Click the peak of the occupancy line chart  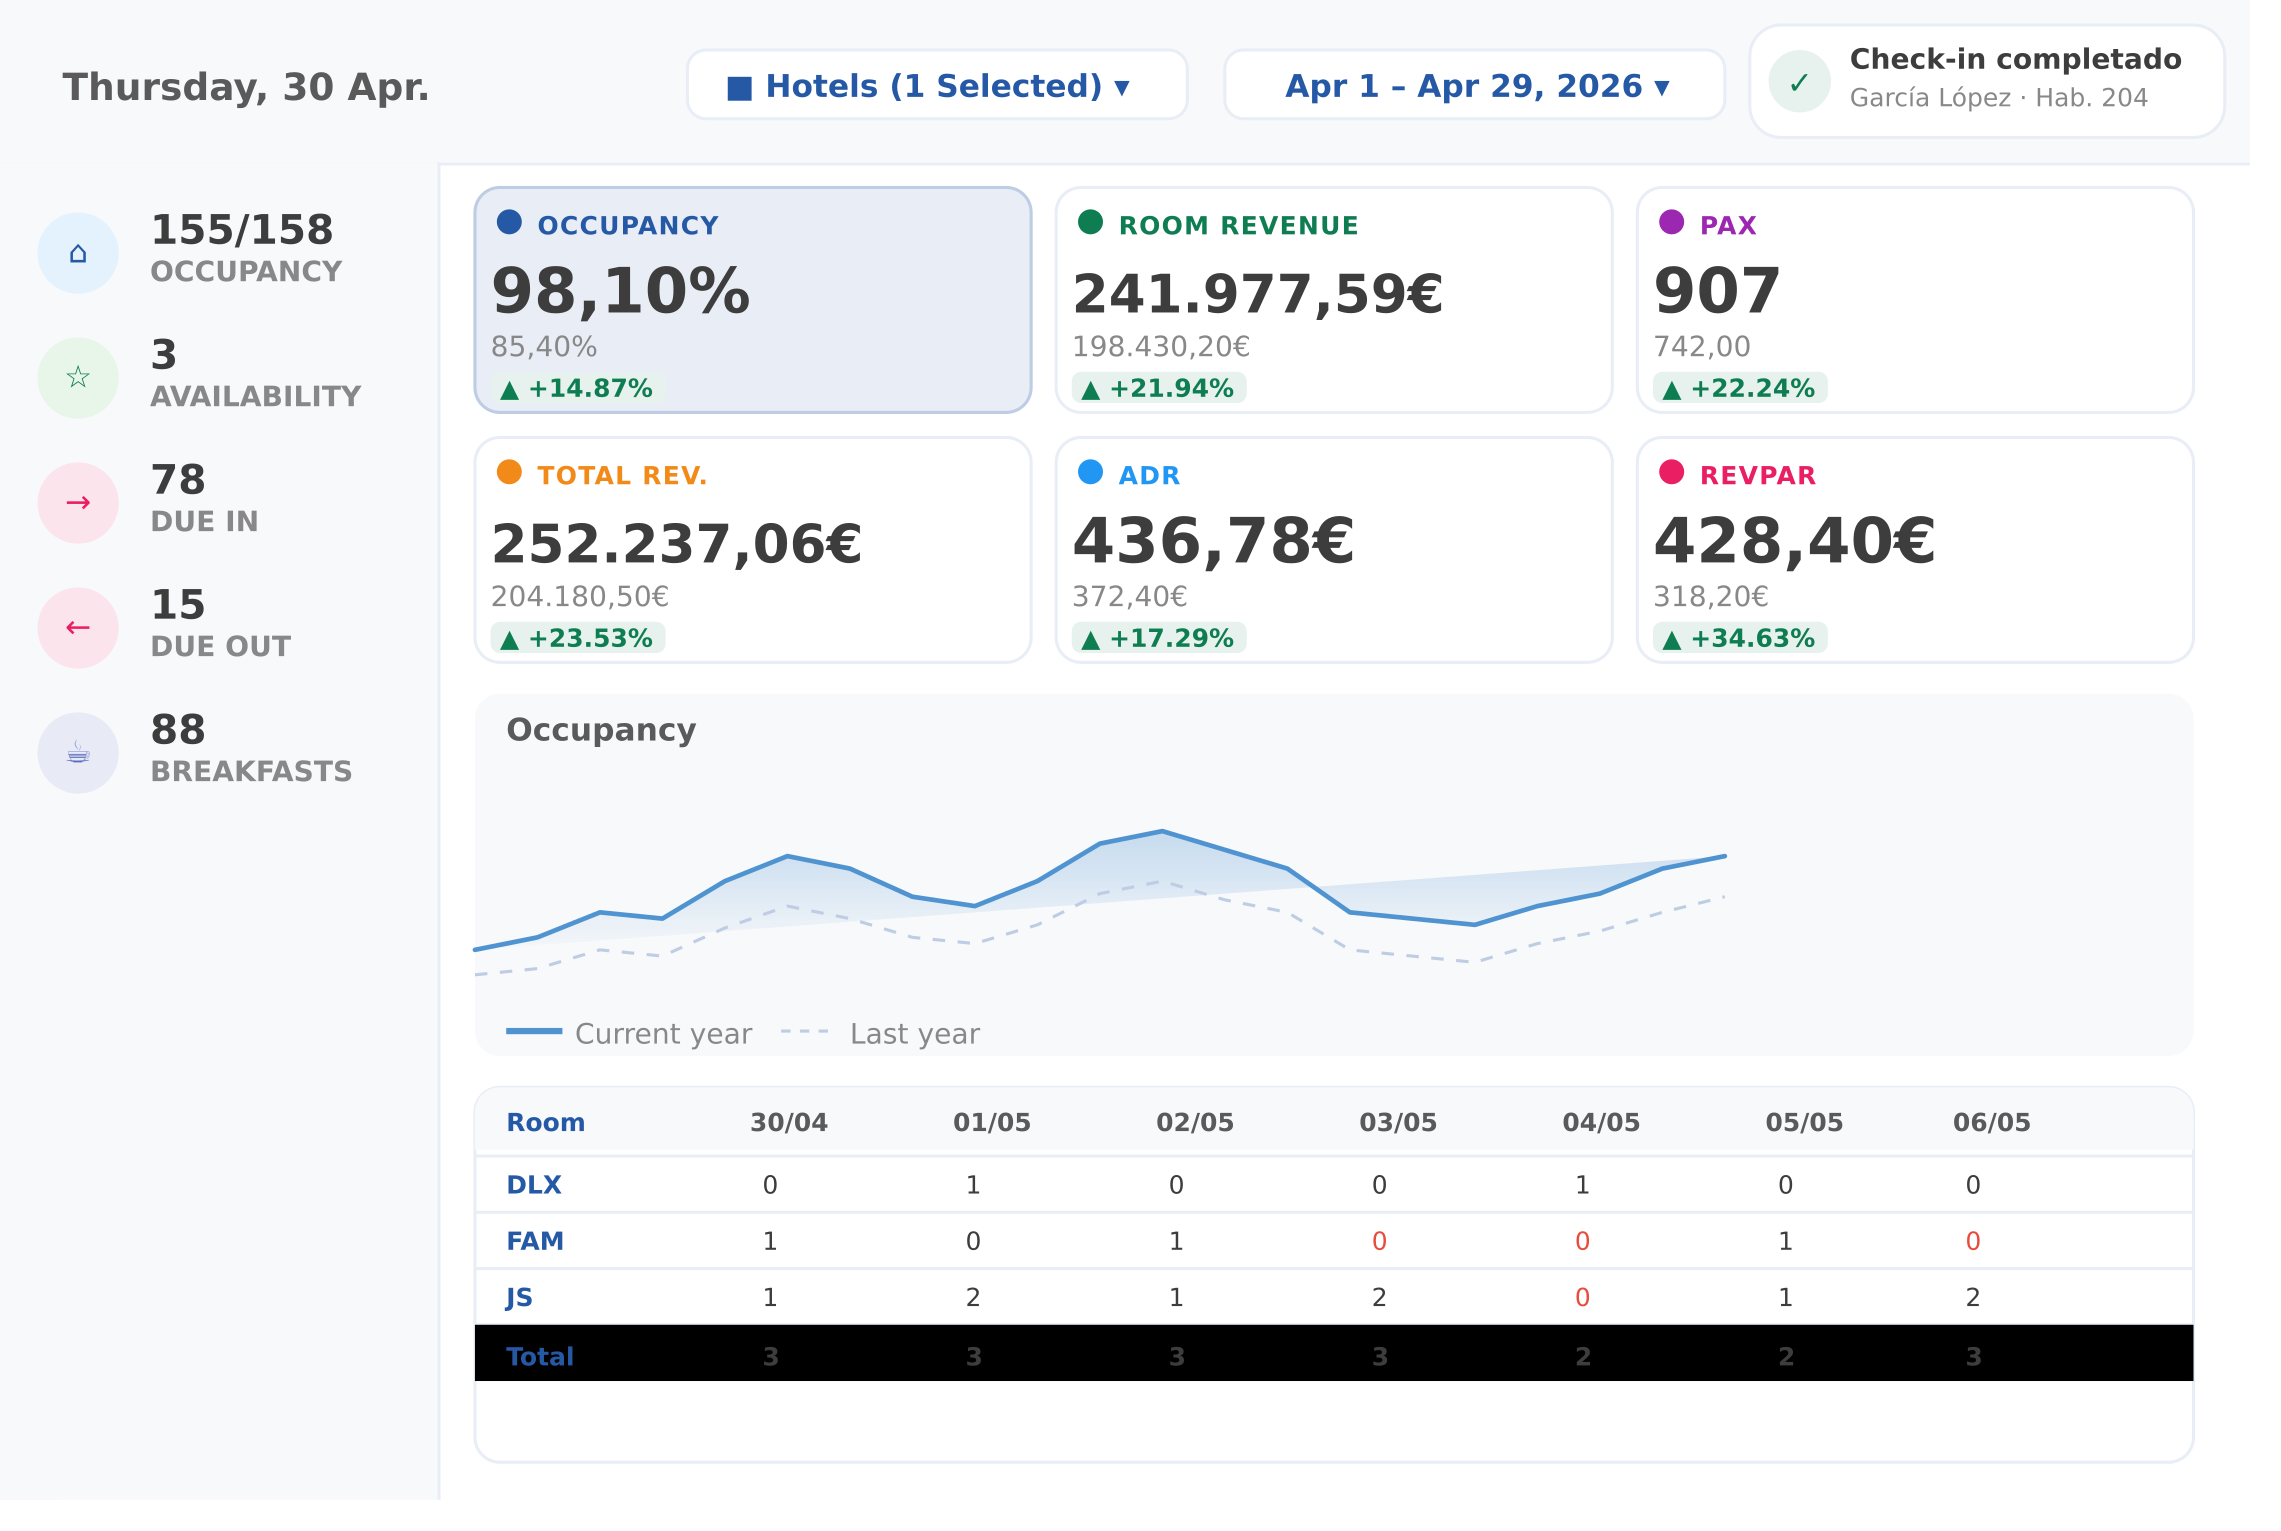point(1162,831)
